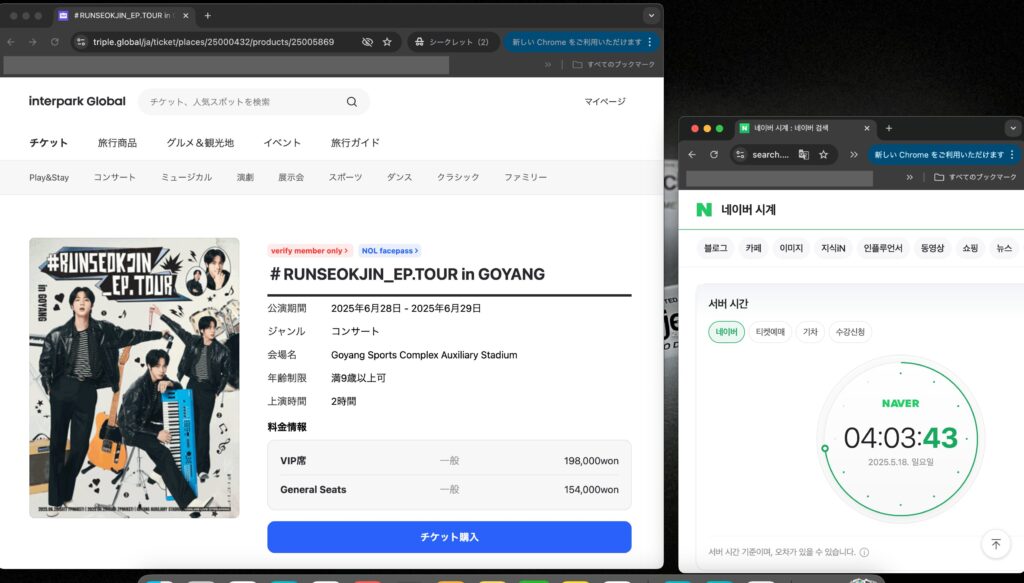Go to interpark Global home logo

(x=77, y=101)
